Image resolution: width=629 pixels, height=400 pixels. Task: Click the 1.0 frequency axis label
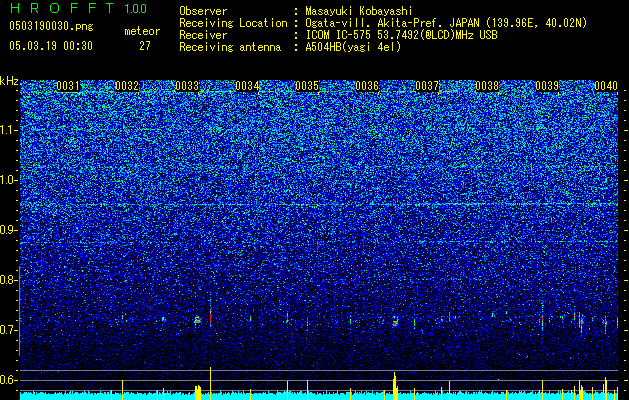click(x=9, y=180)
